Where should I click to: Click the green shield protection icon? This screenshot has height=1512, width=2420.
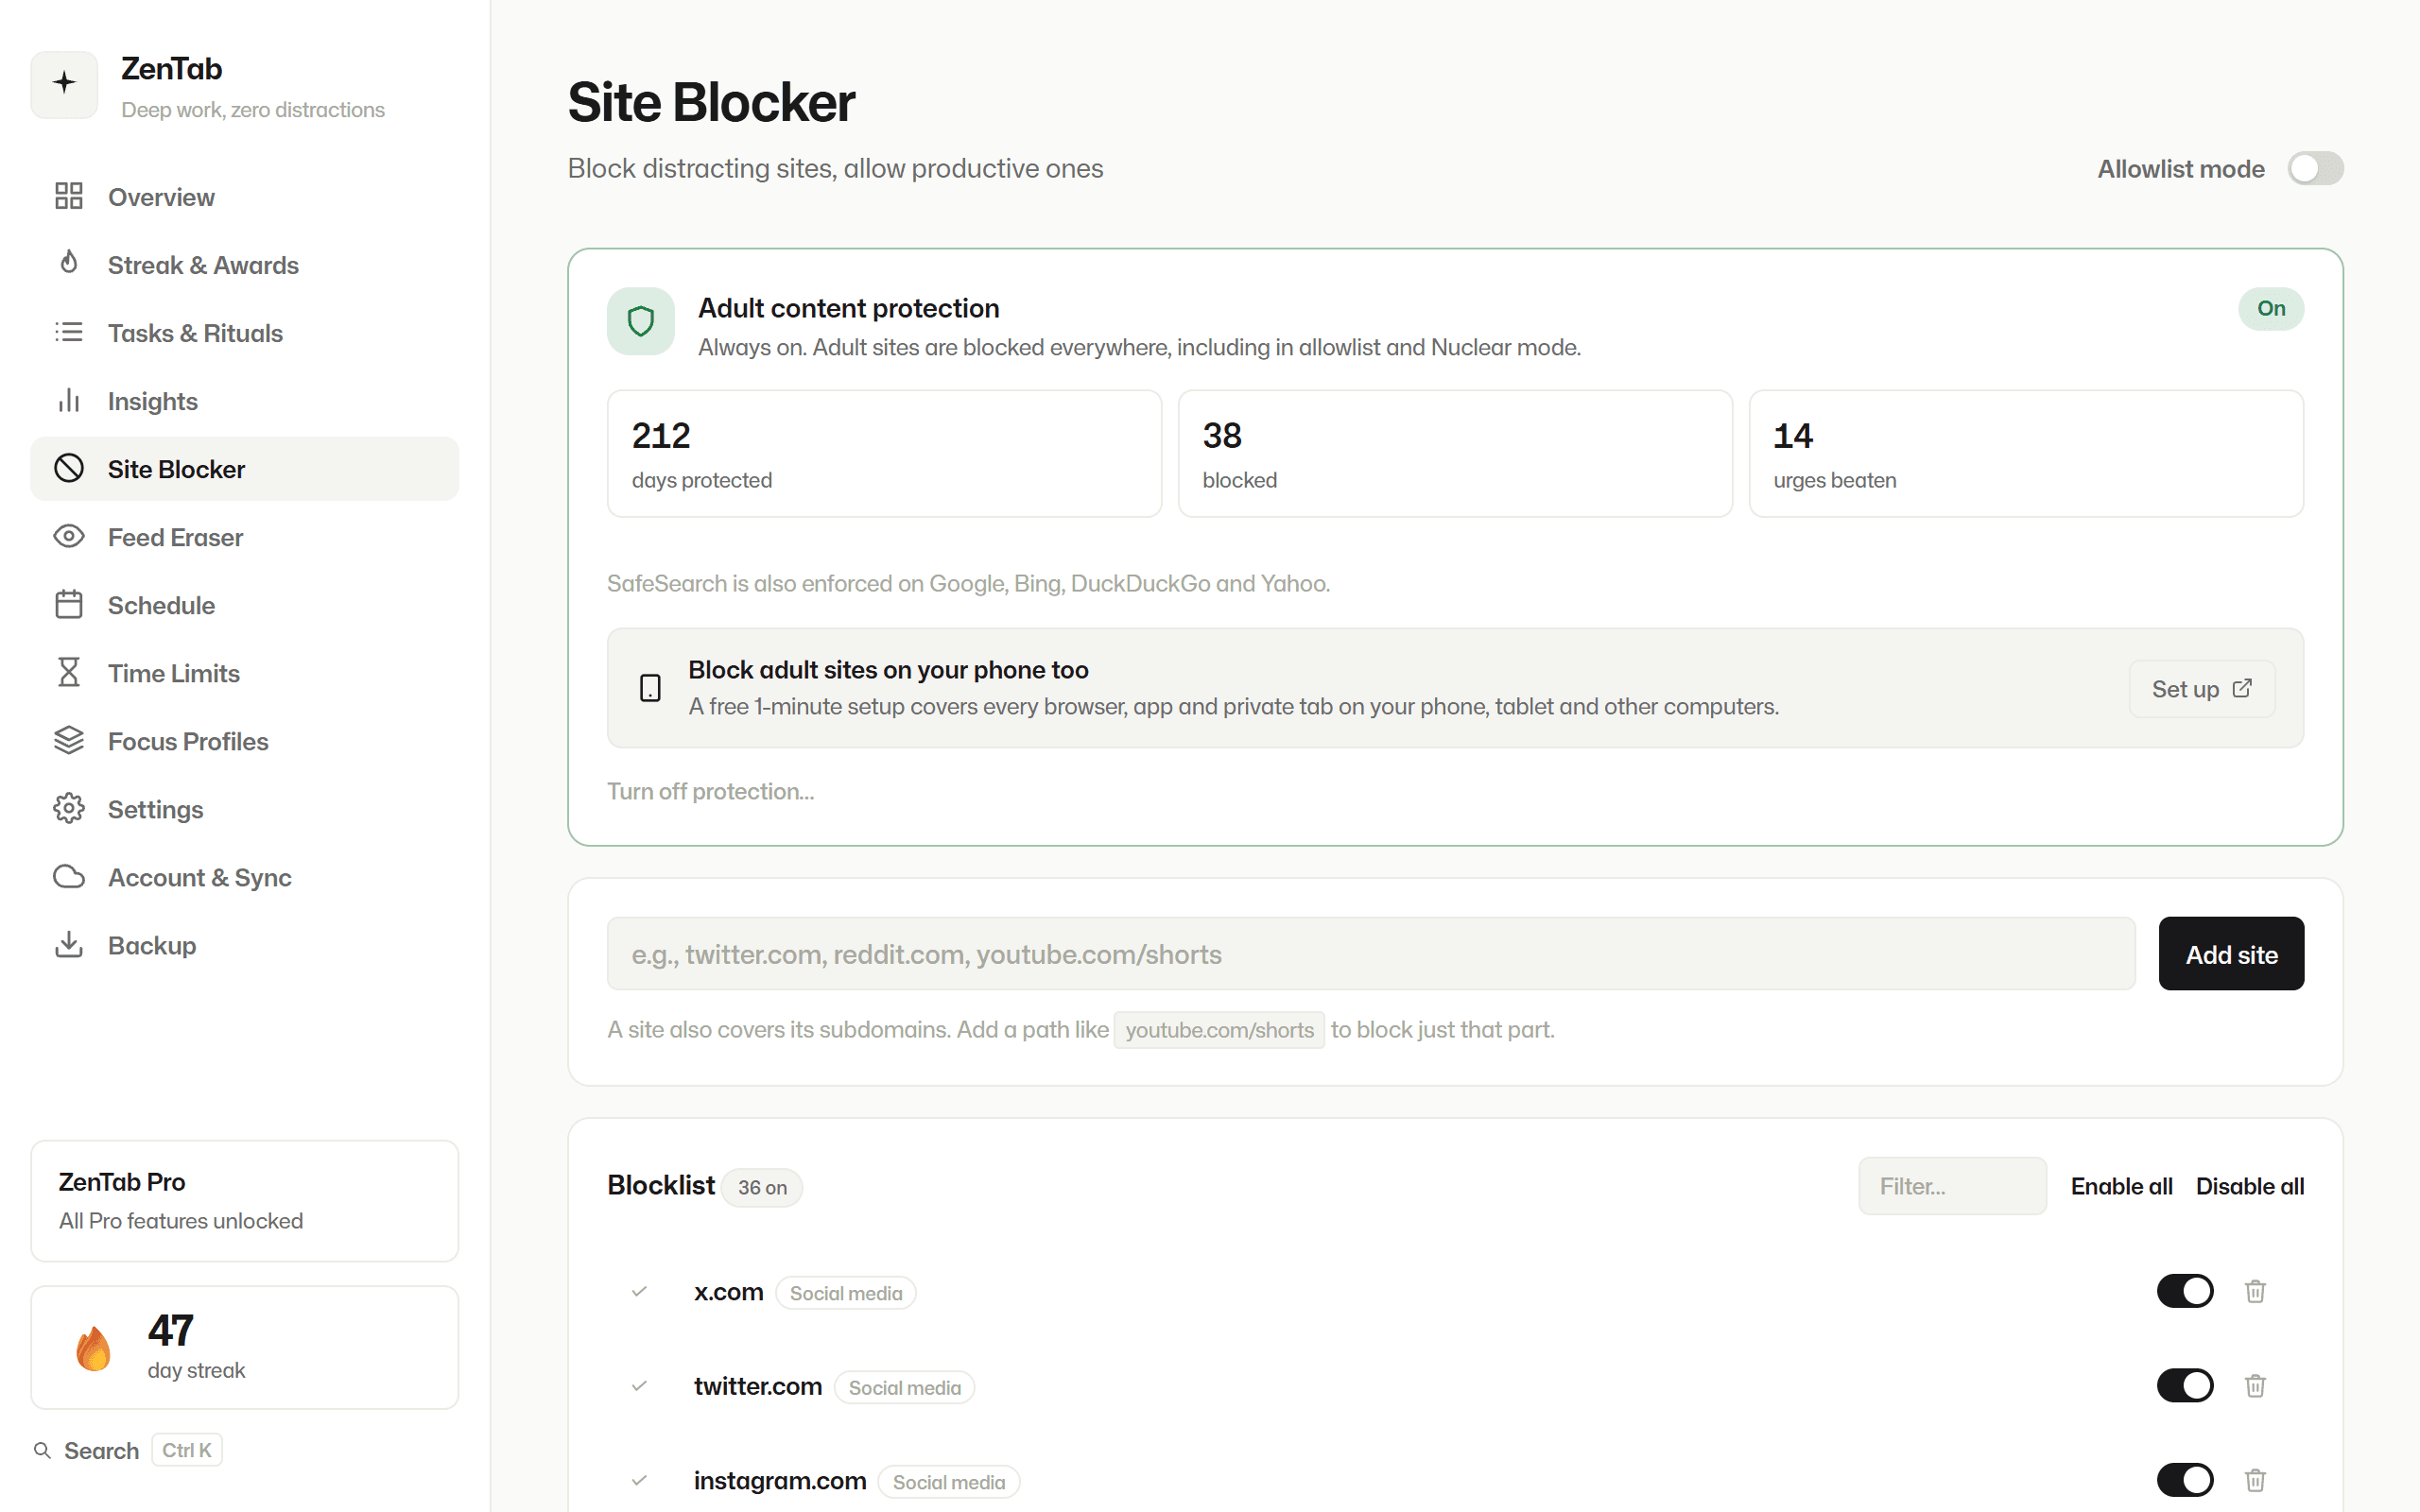(x=641, y=322)
